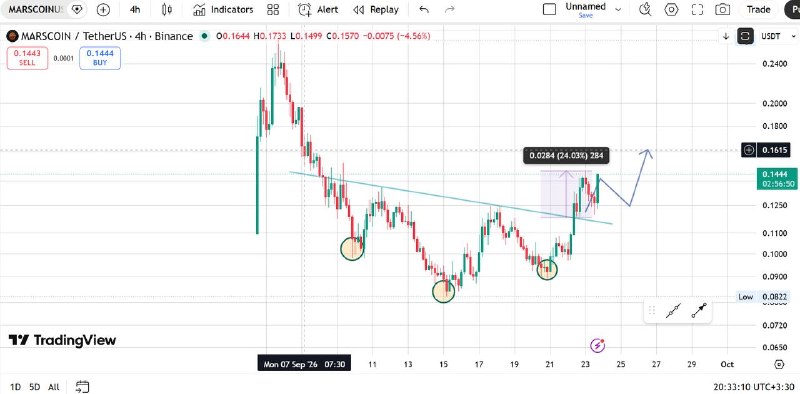Click the measurement label 0.0284 (24.03%) 284
Screen dimensions: 800x394
(566, 155)
